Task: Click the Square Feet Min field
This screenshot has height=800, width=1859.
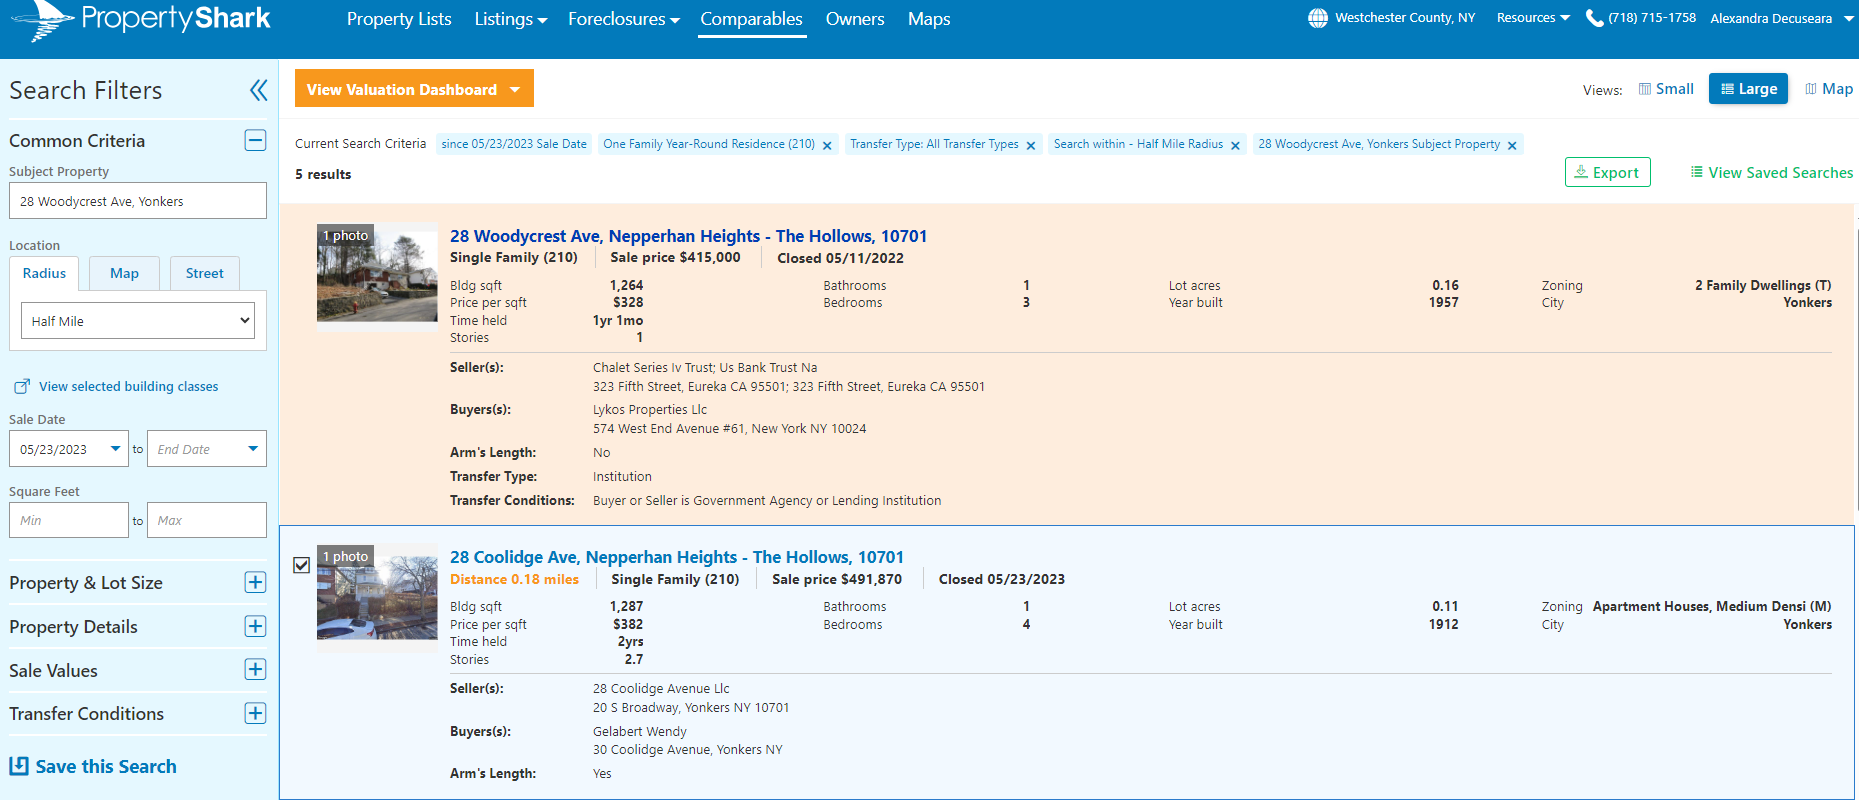Action: [x=69, y=520]
